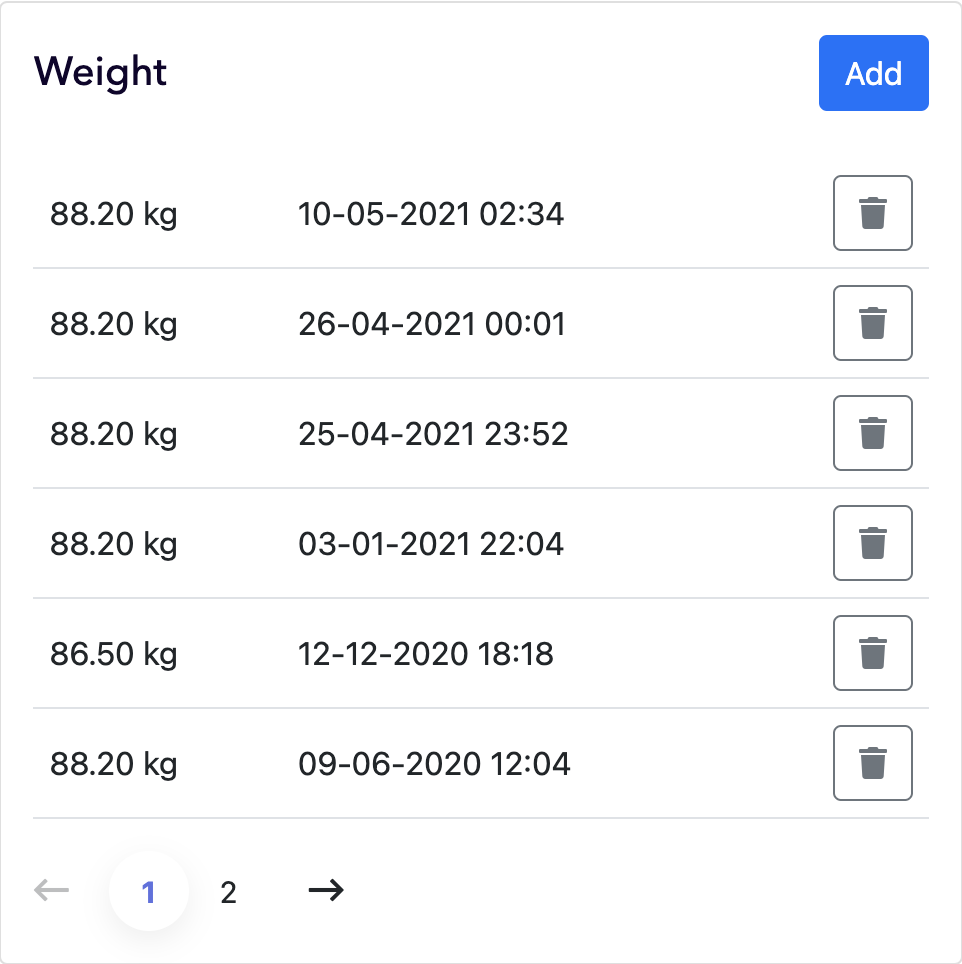Trash the 03-01-2021 22:04 weight entry
This screenshot has width=962, height=964.
tap(872, 543)
